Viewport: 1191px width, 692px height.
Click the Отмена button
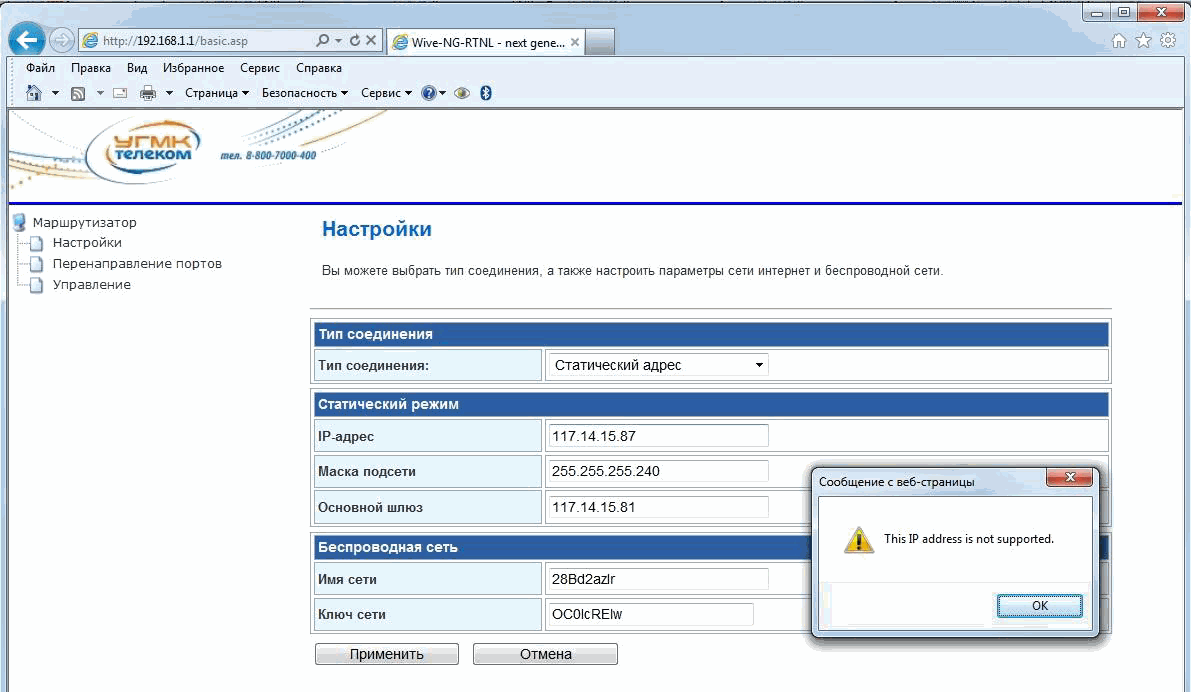pyautogui.click(x=545, y=654)
